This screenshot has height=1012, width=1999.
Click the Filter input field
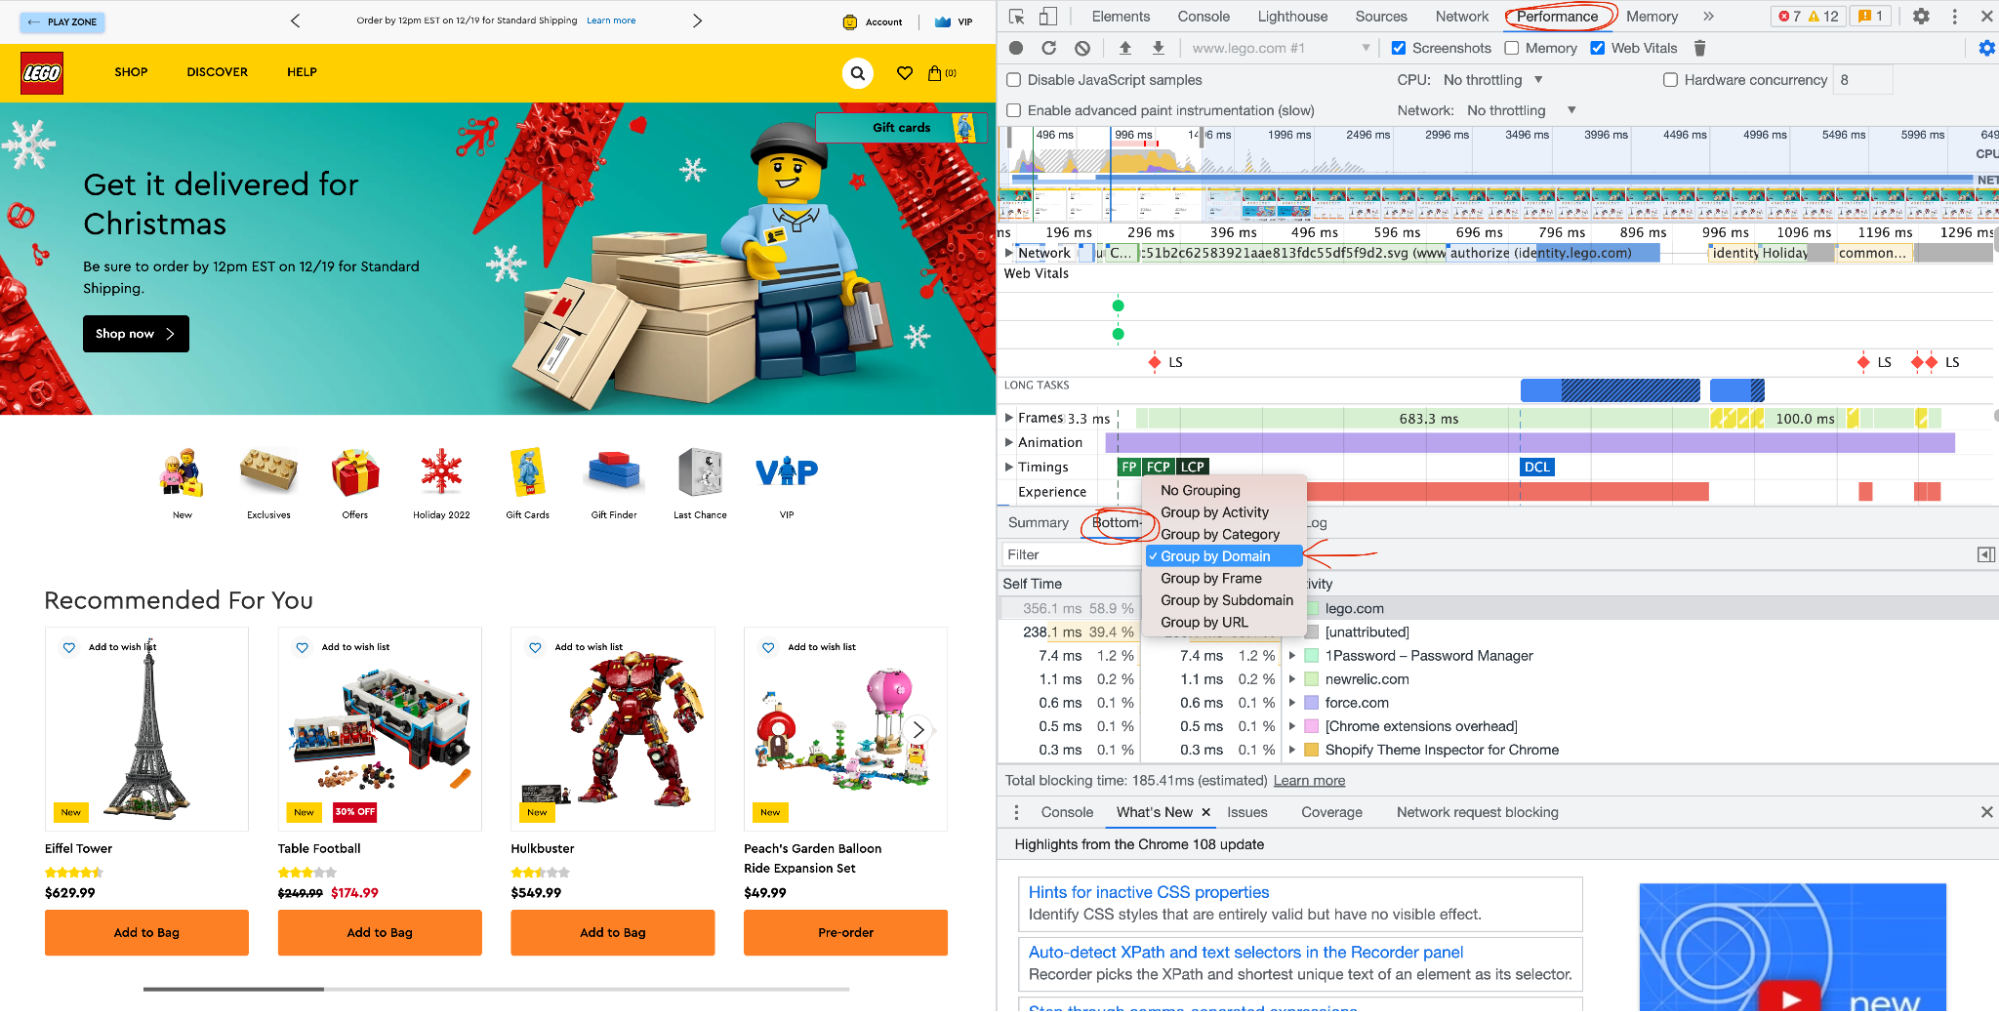pos(1072,555)
